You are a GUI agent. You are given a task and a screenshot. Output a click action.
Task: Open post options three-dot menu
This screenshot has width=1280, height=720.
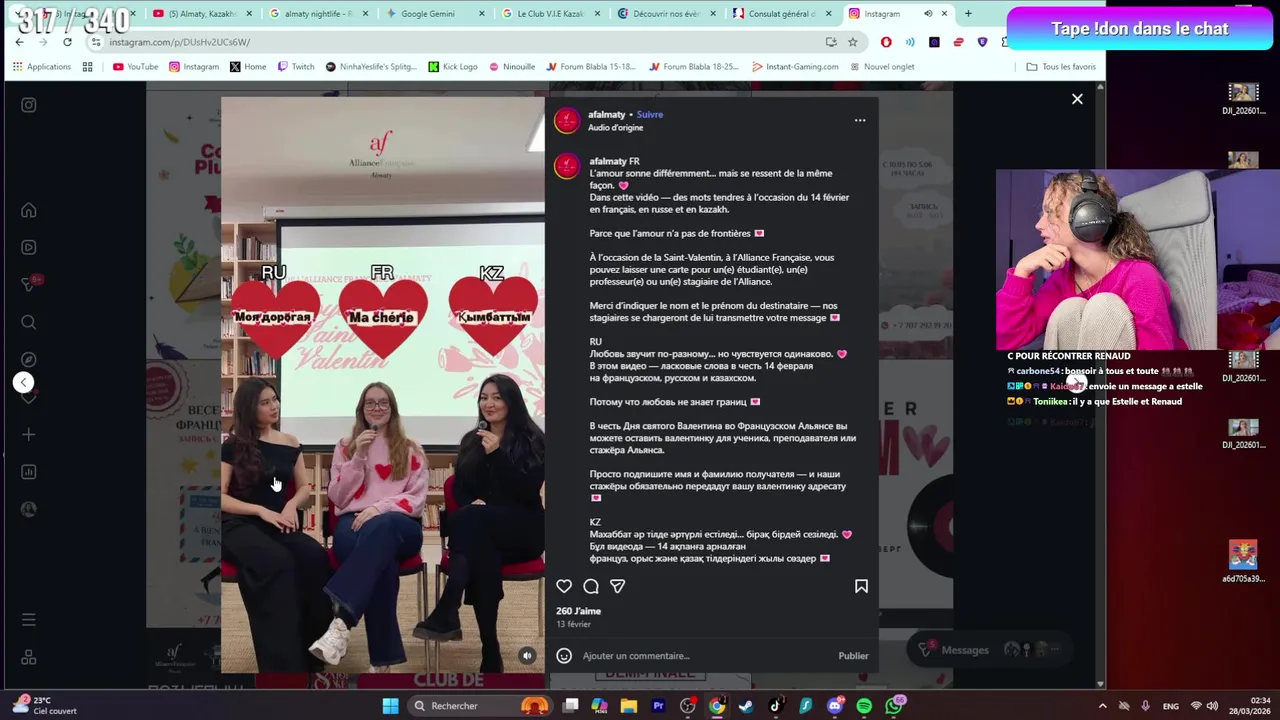point(860,120)
